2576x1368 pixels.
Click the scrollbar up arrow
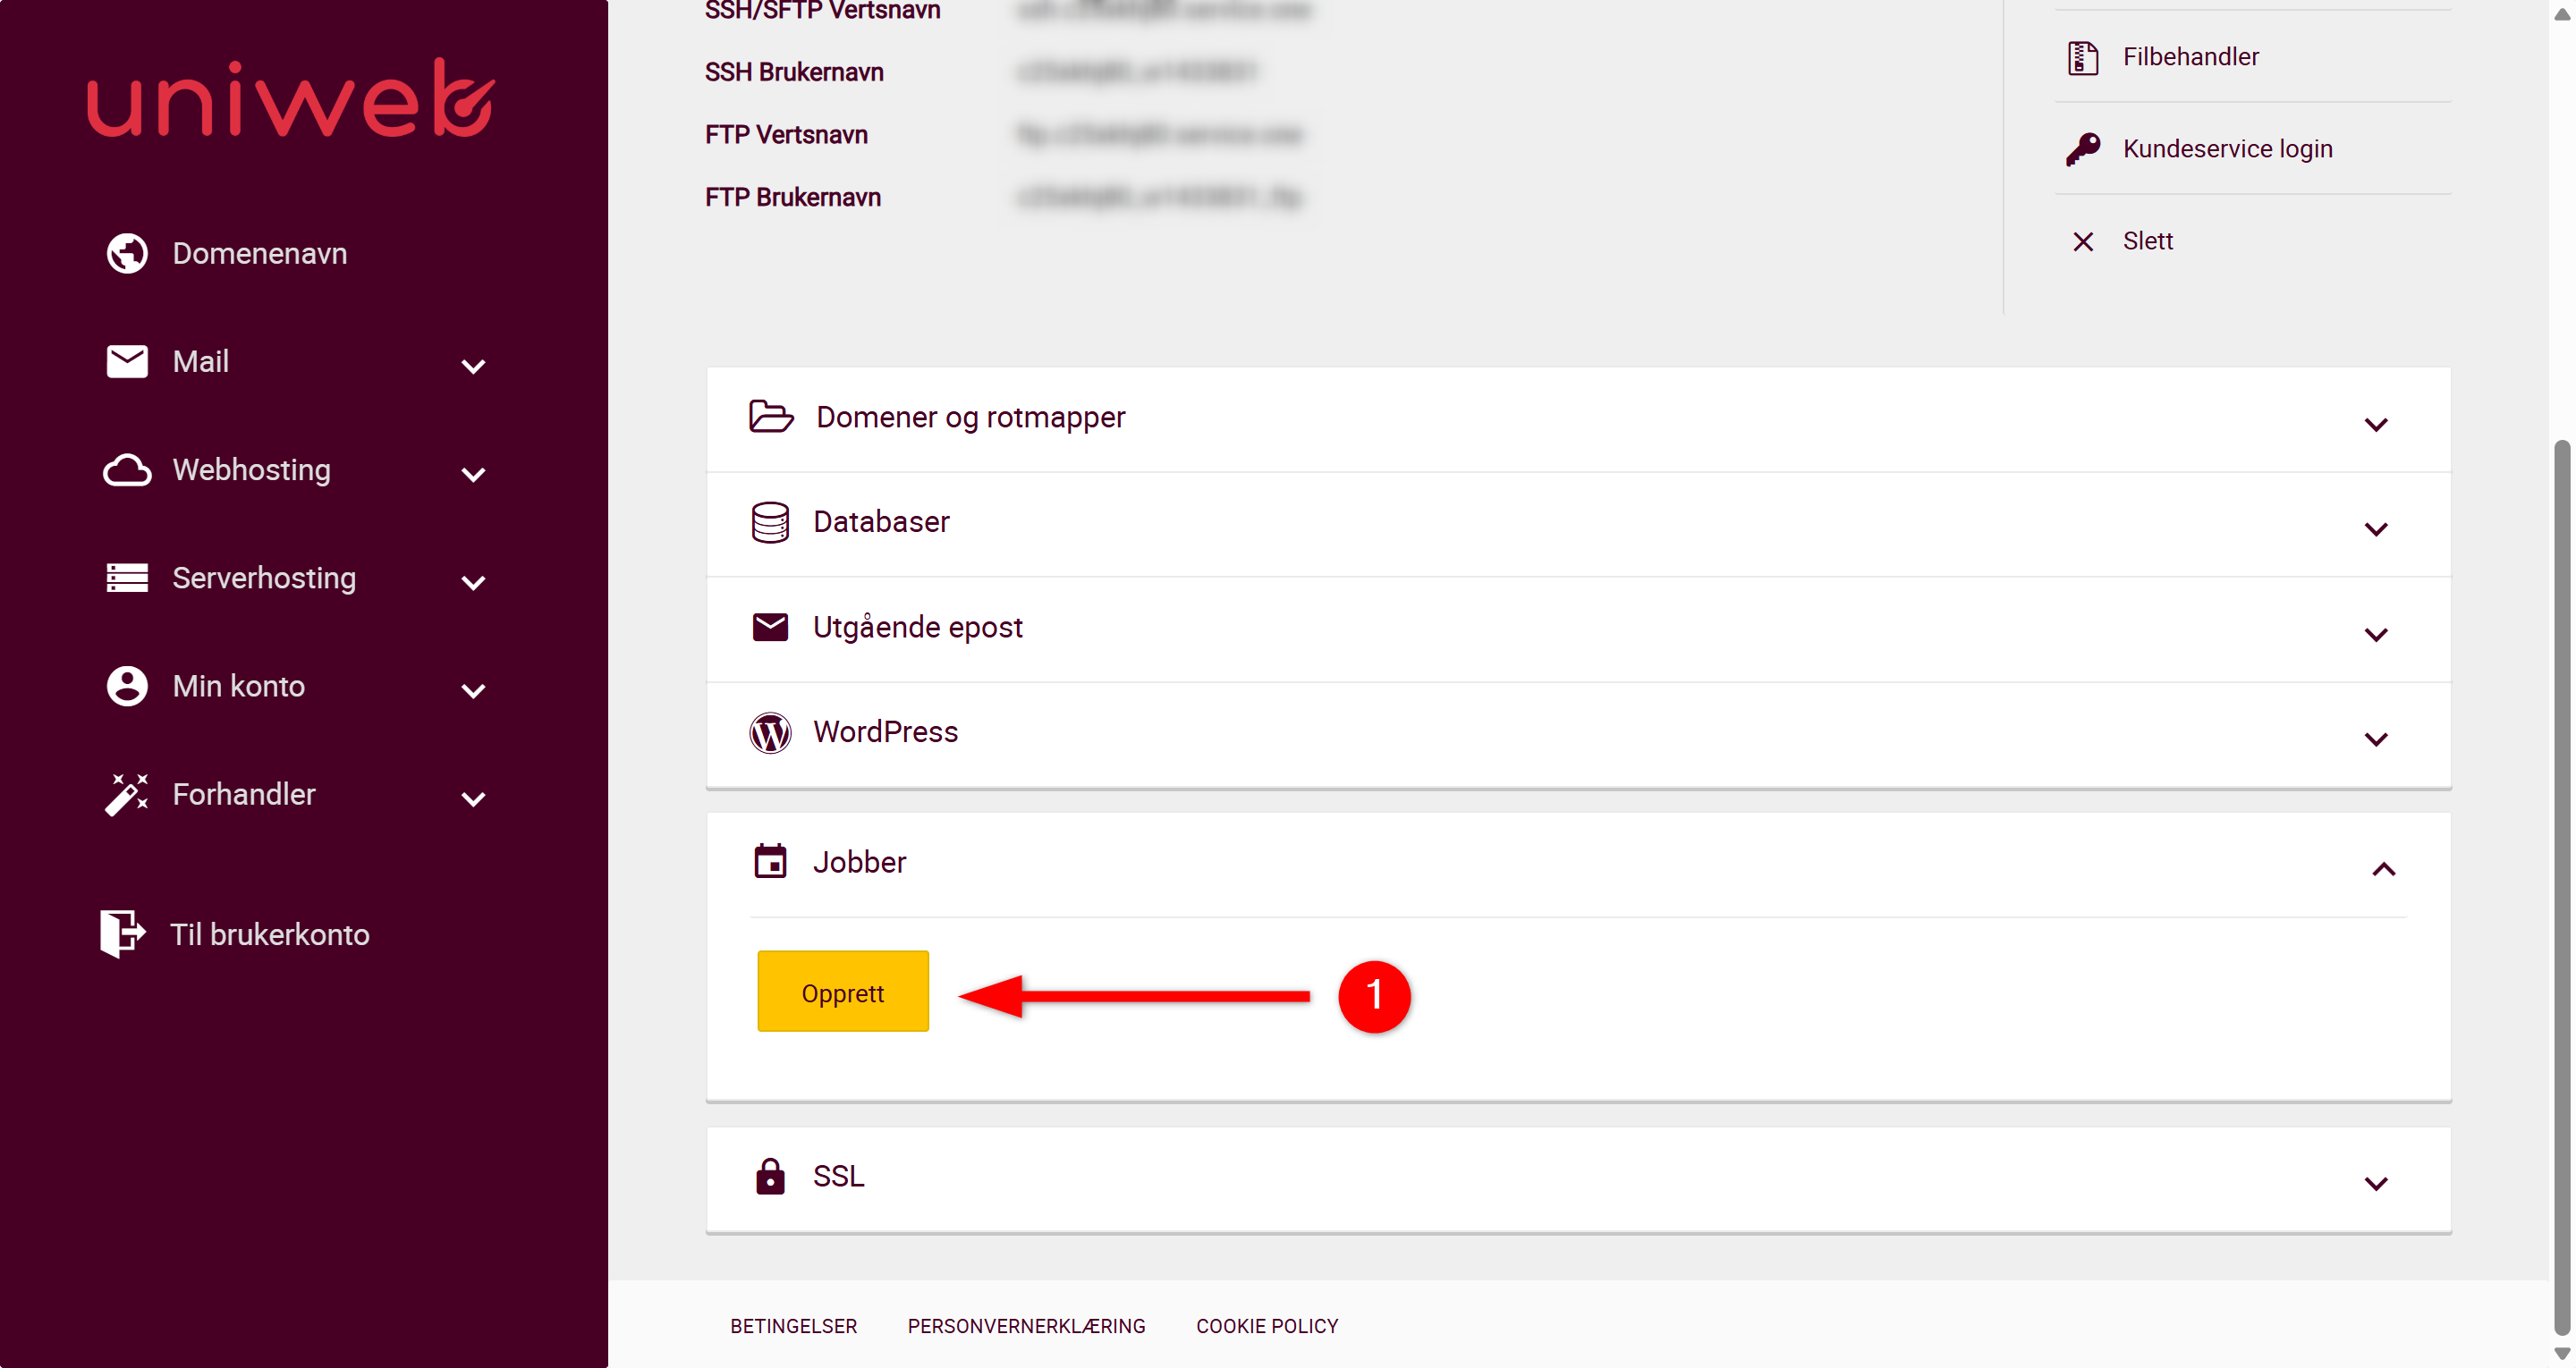2561,14
